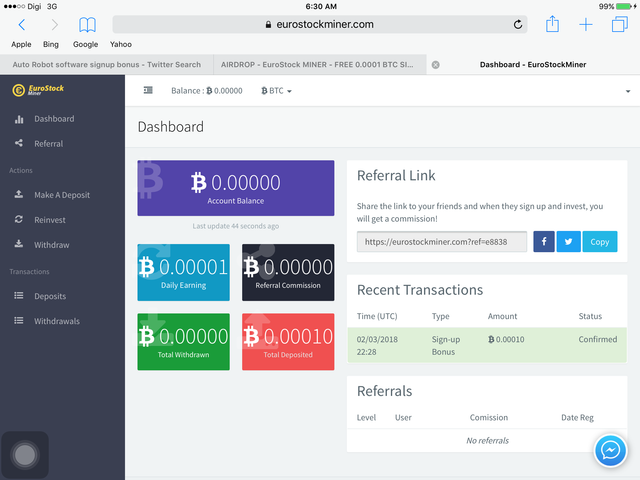Toggle sidebar with the hamburger menu icon
The width and height of the screenshot is (640, 480).
(x=148, y=90)
